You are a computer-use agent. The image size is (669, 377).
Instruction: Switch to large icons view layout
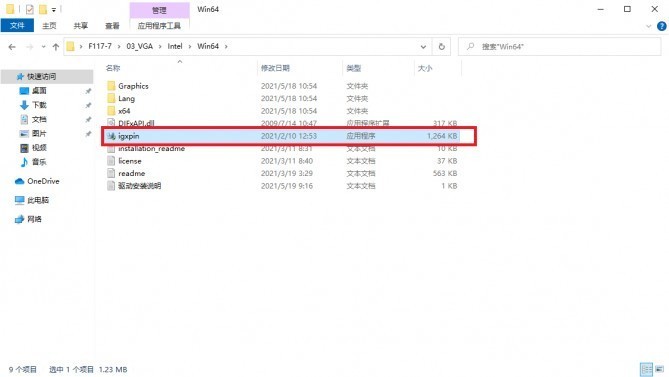[660, 369]
